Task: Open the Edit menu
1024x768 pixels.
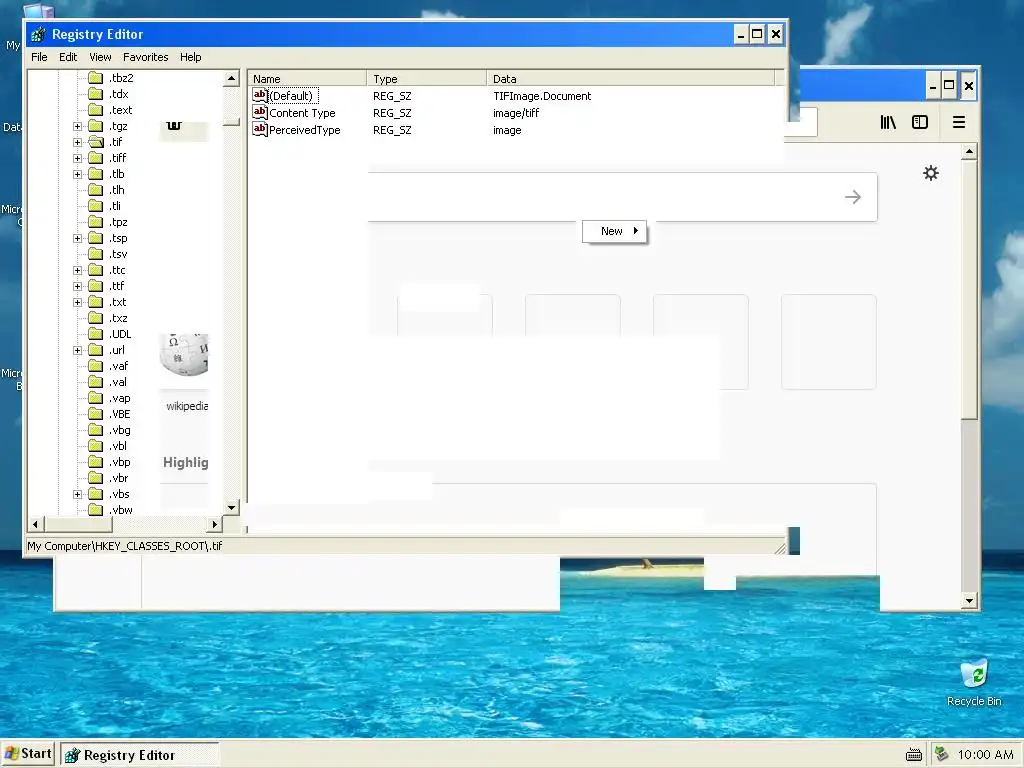Action: click(x=68, y=57)
